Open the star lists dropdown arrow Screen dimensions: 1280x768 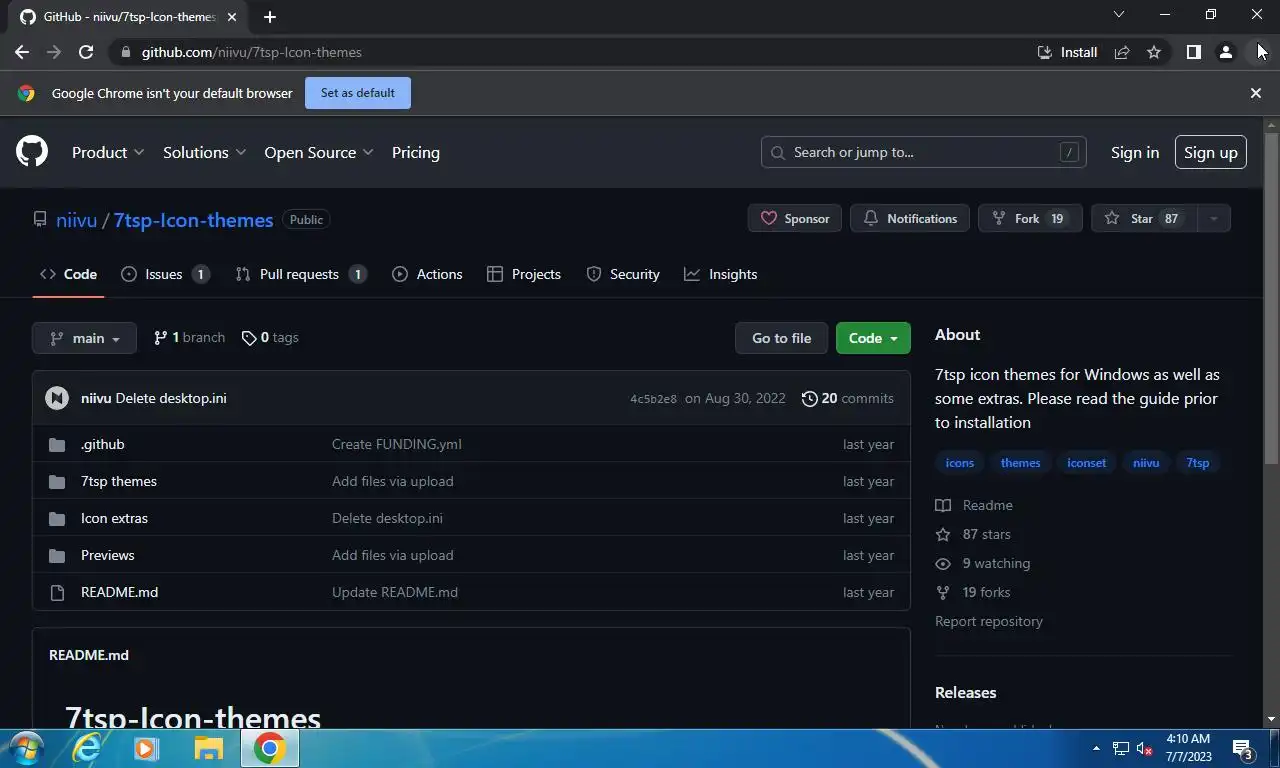coord(1213,218)
